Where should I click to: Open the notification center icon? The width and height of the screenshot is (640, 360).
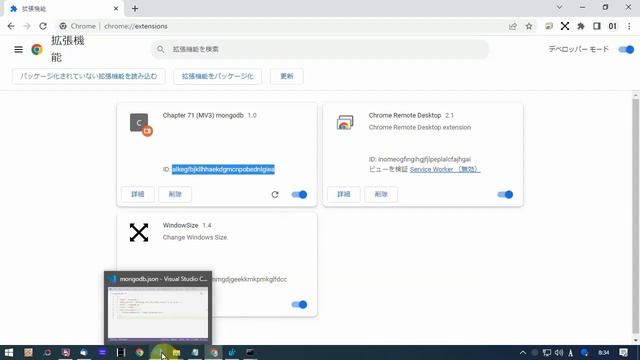coord(623,353)
